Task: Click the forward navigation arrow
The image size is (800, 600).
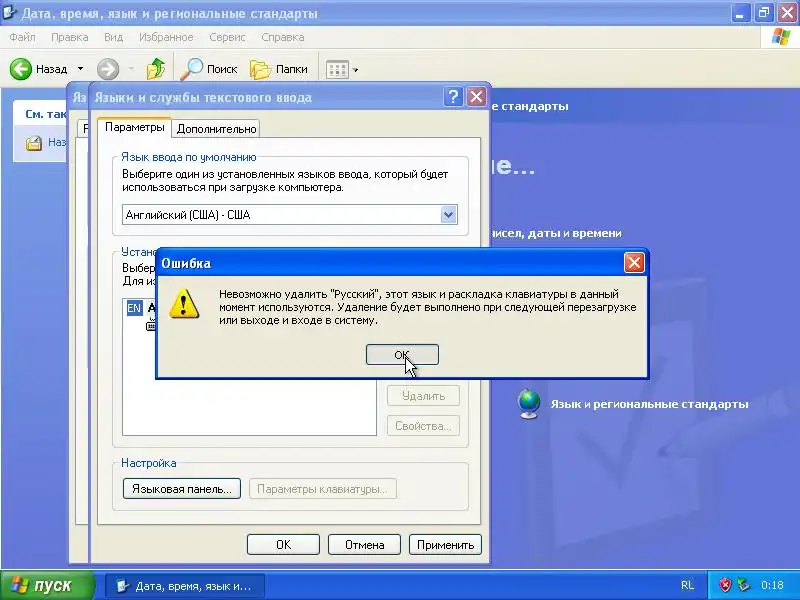Action: pyautogui.click(x=108, y=69)
